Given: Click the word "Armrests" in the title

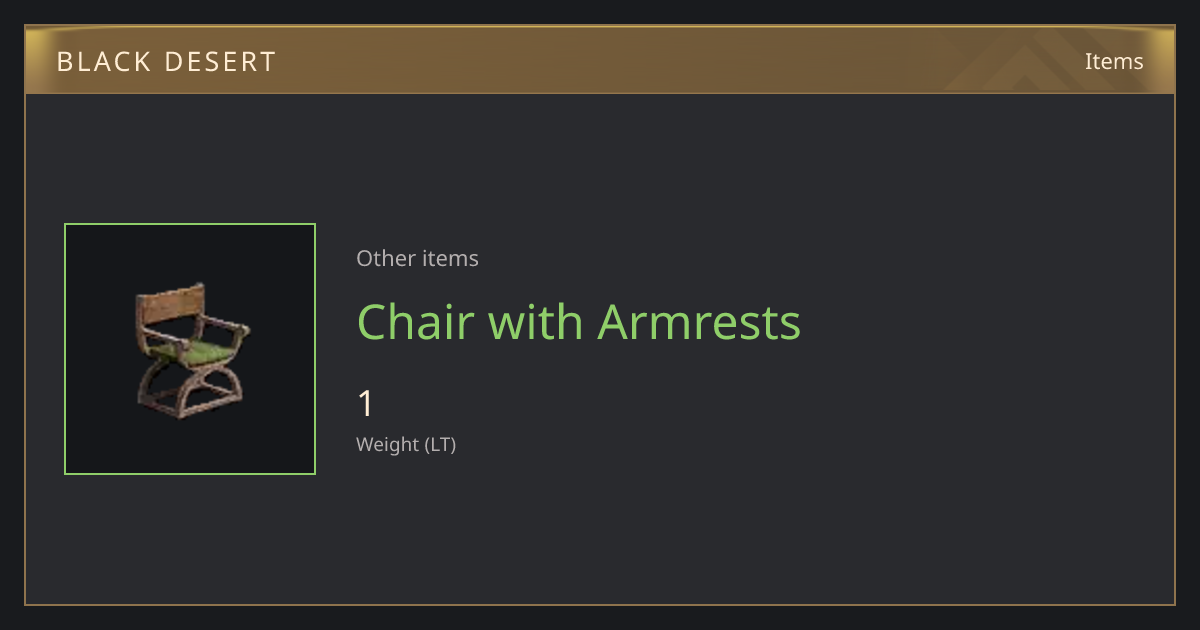Looking at the screenshot, I should [699, 322].
